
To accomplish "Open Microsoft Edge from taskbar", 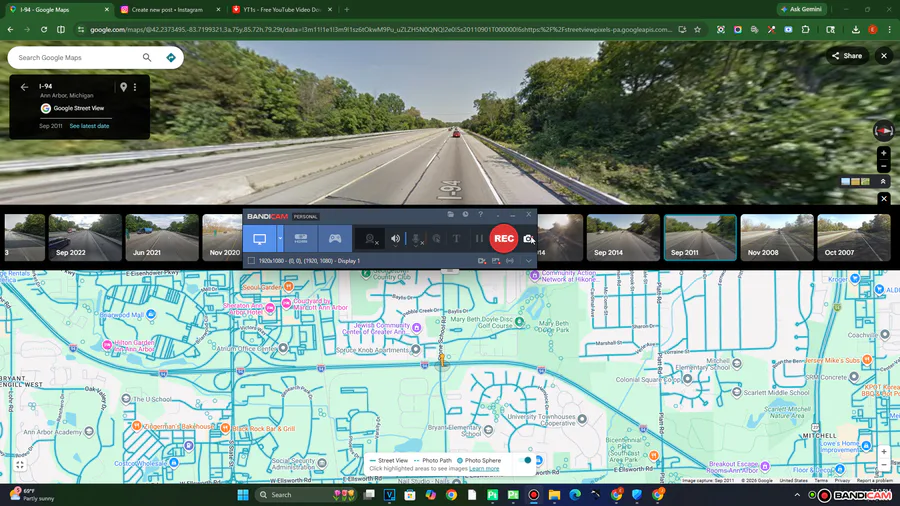I will point(575,495).
